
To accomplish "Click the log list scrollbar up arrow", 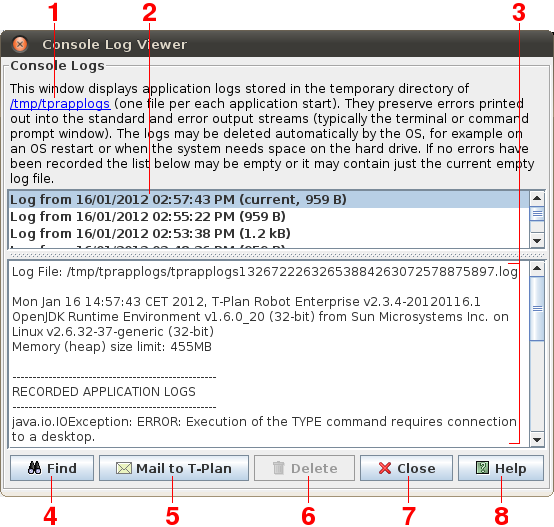I will [x=537, y=198].
